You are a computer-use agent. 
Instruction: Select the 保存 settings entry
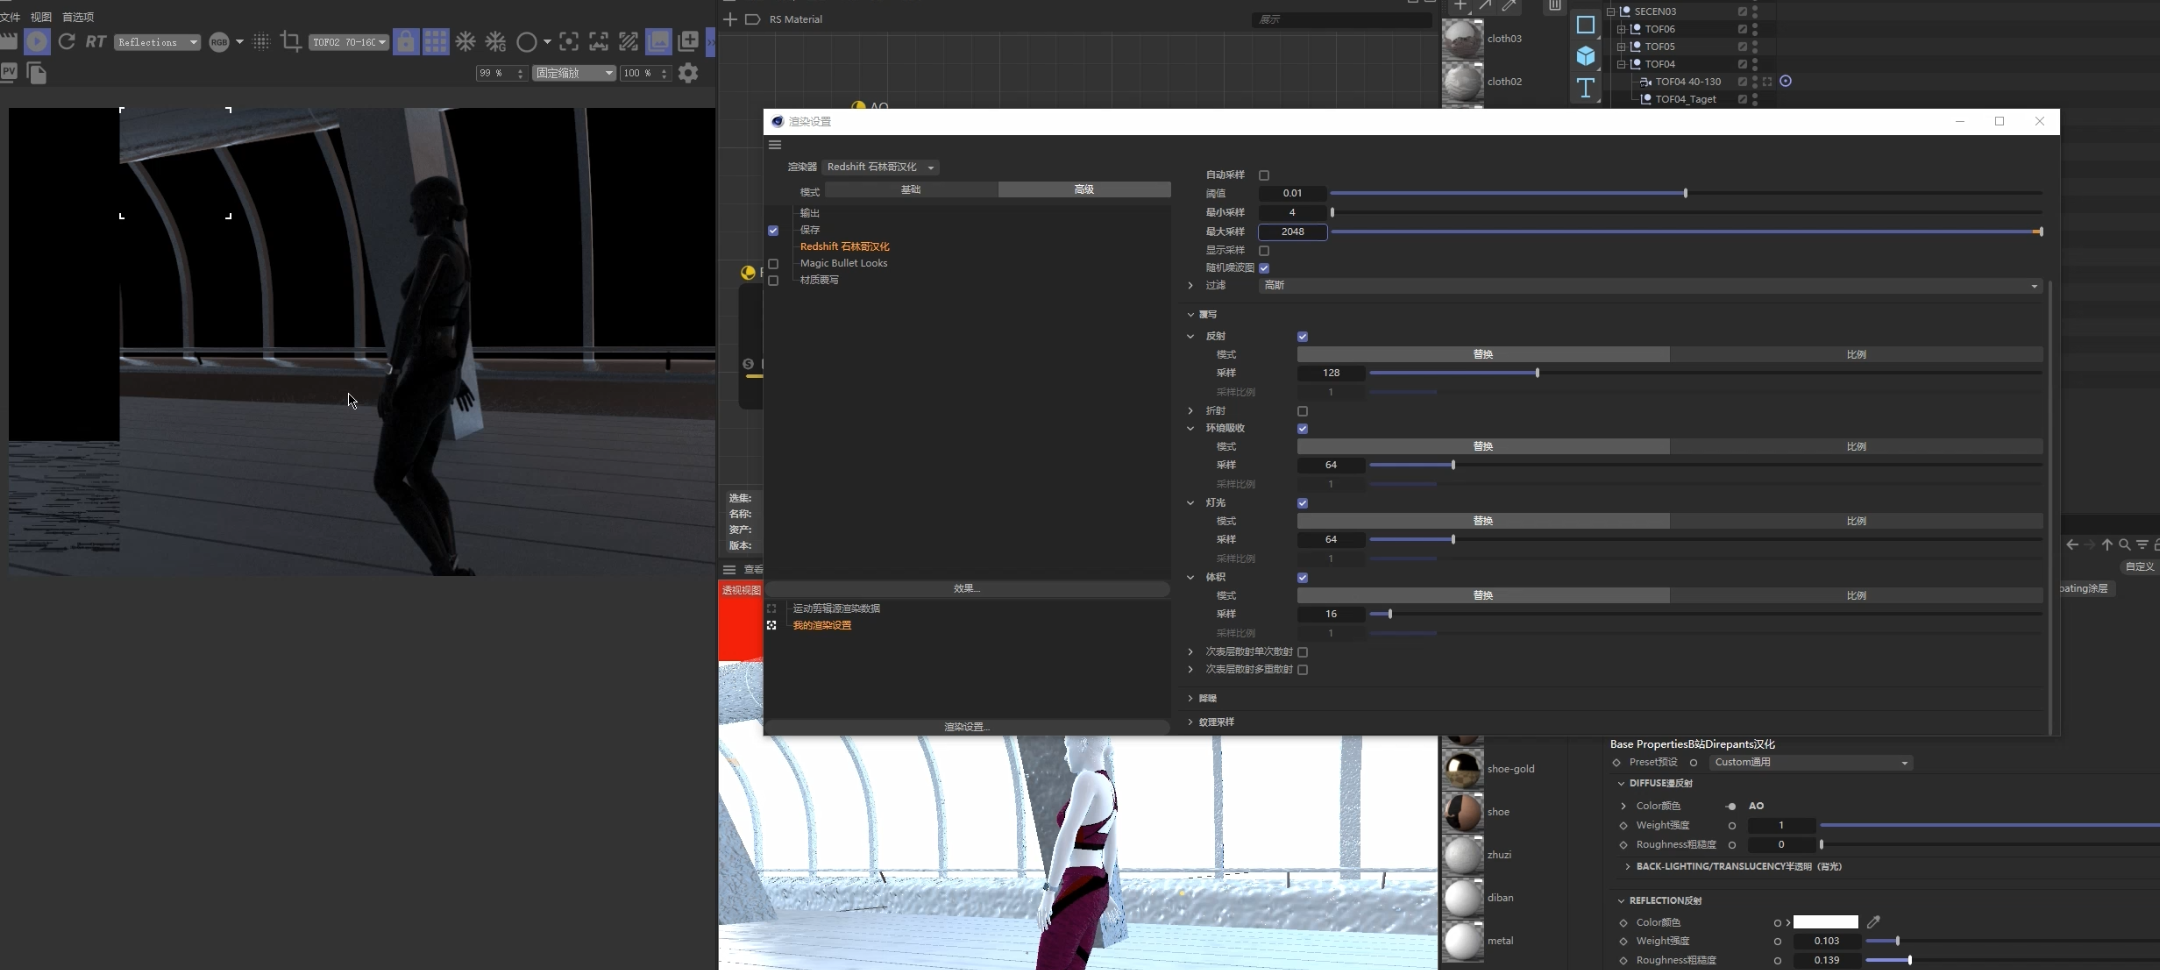[810, 230]
